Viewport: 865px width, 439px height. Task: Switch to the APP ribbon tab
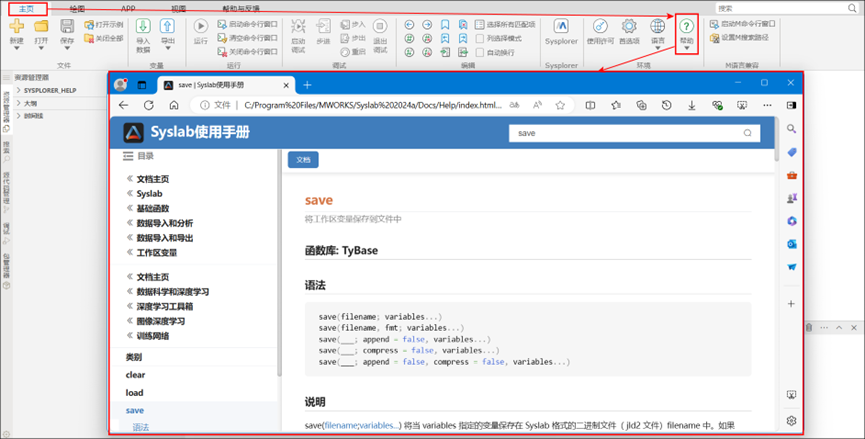(x=128, y=9)
